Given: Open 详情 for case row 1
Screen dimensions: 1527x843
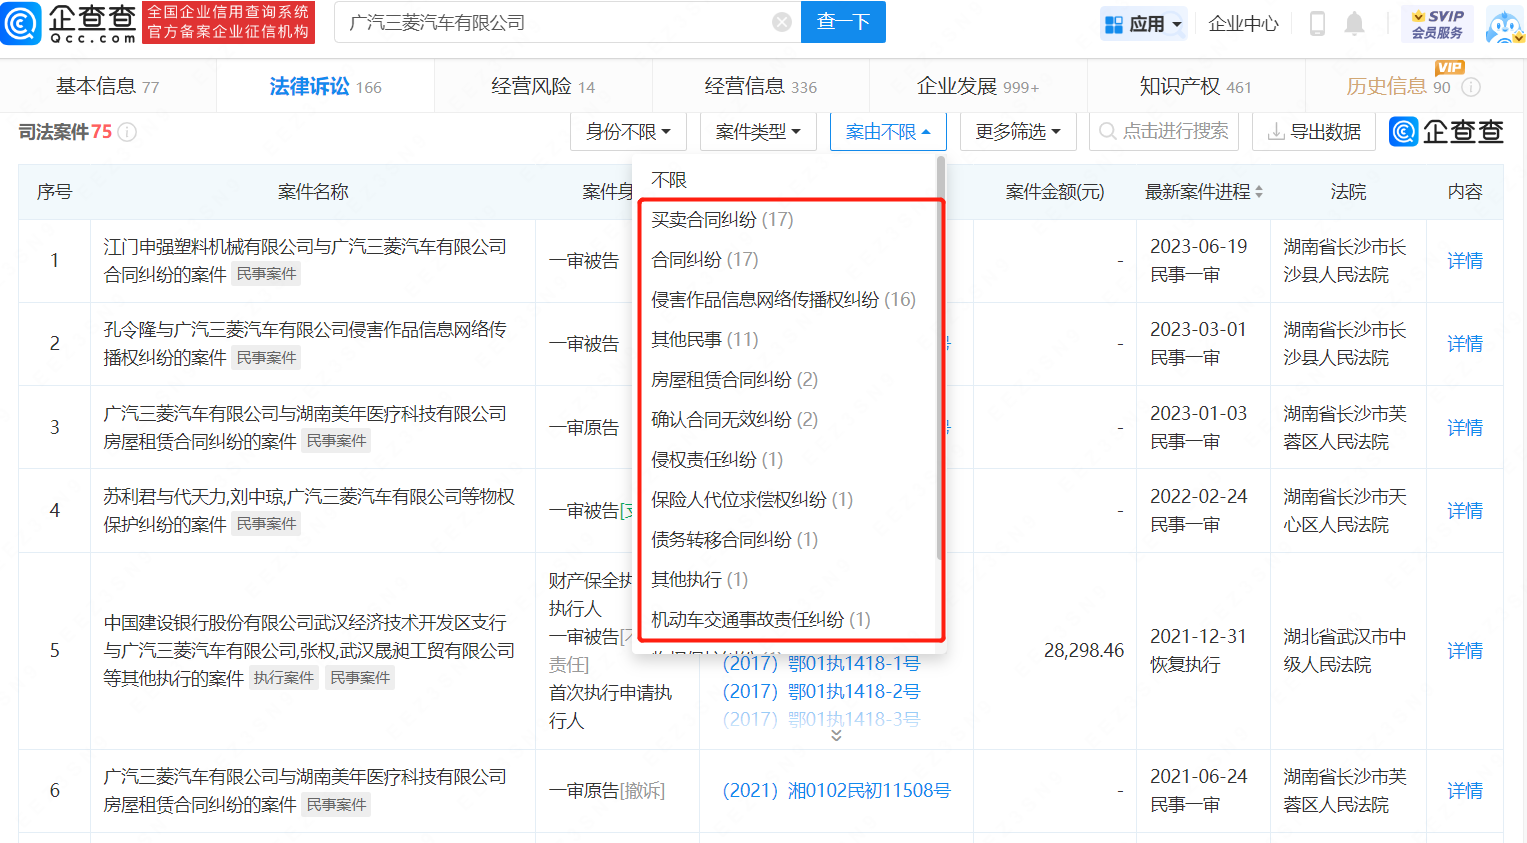Looking at the screenshot, I should (x=1465, y=261).
